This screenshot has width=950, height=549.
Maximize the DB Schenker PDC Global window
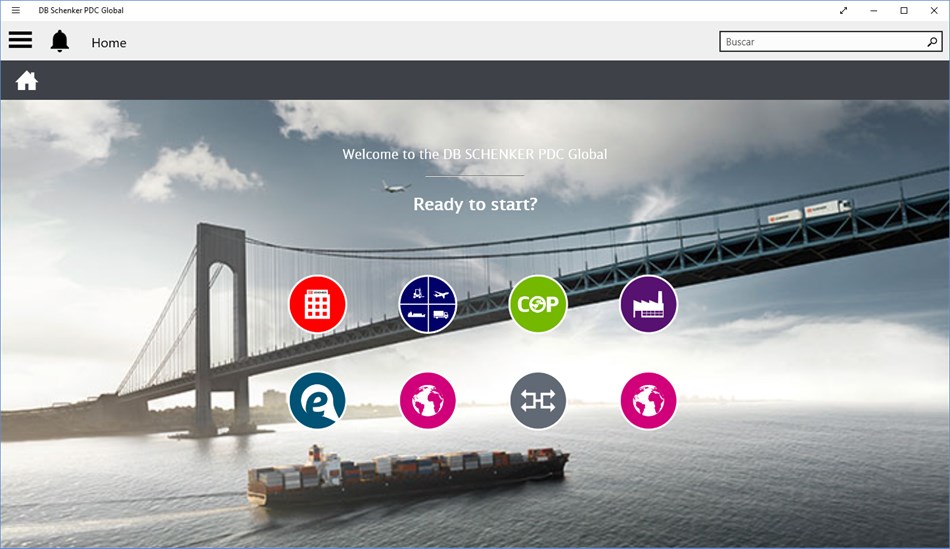[904, 10]
